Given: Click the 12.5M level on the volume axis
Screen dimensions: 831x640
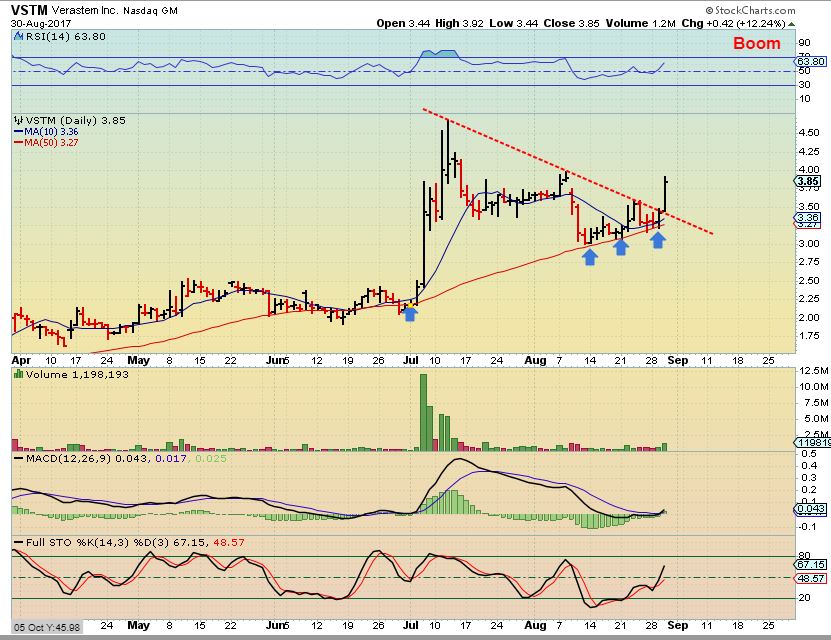Looking at the screenshot, I should [x=814, y=370].
